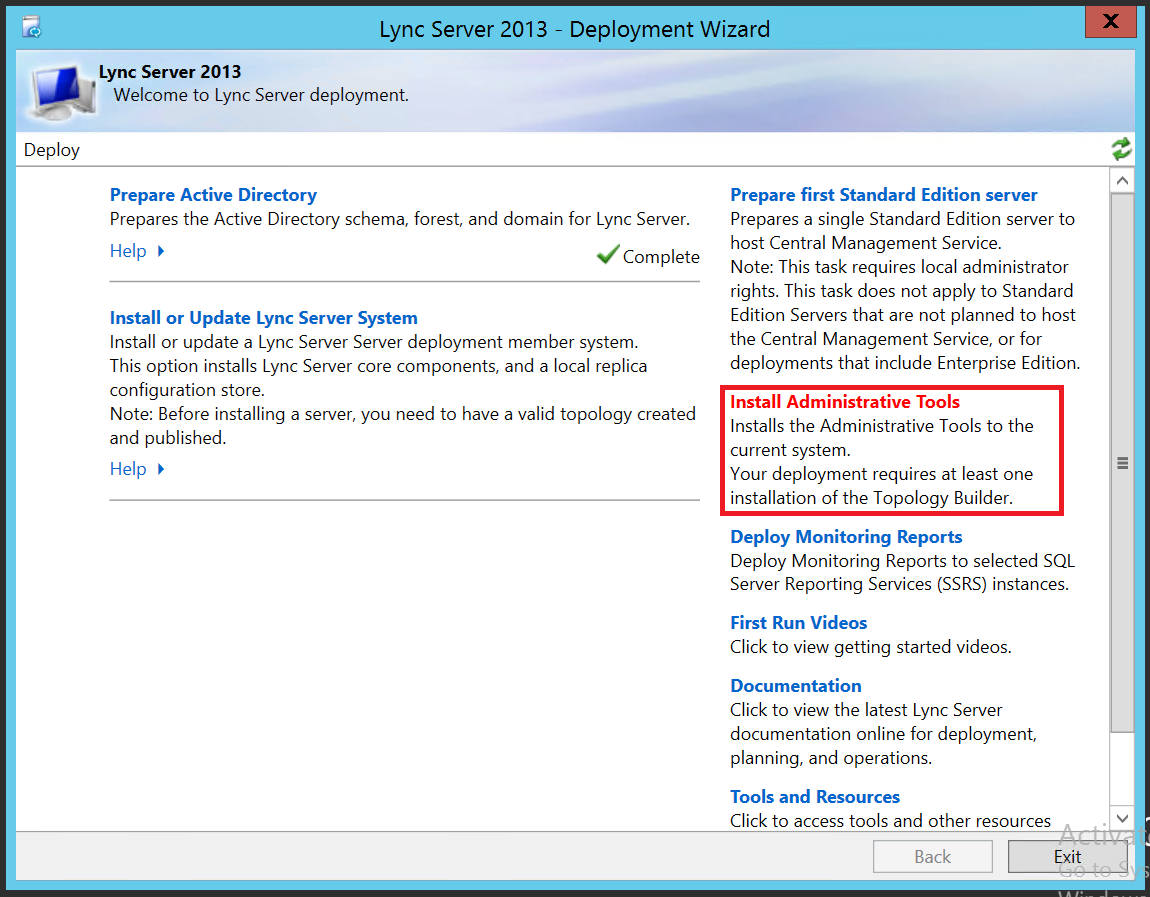Click Help link under Install or Update Lync
Image resolution: width=1150 pixels, height=897 pixels.
[x=128, y=469]
